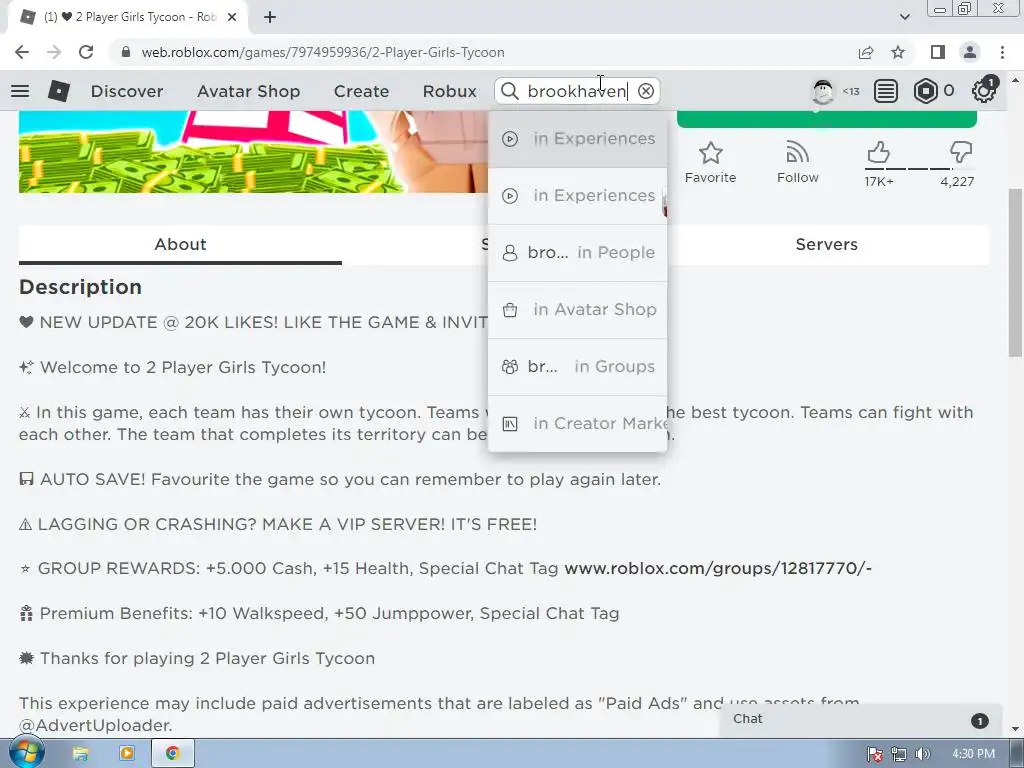1024x768 pixels.
Task: Open a new browser tab
Action: pyautogui.click(x=270, y=17)
